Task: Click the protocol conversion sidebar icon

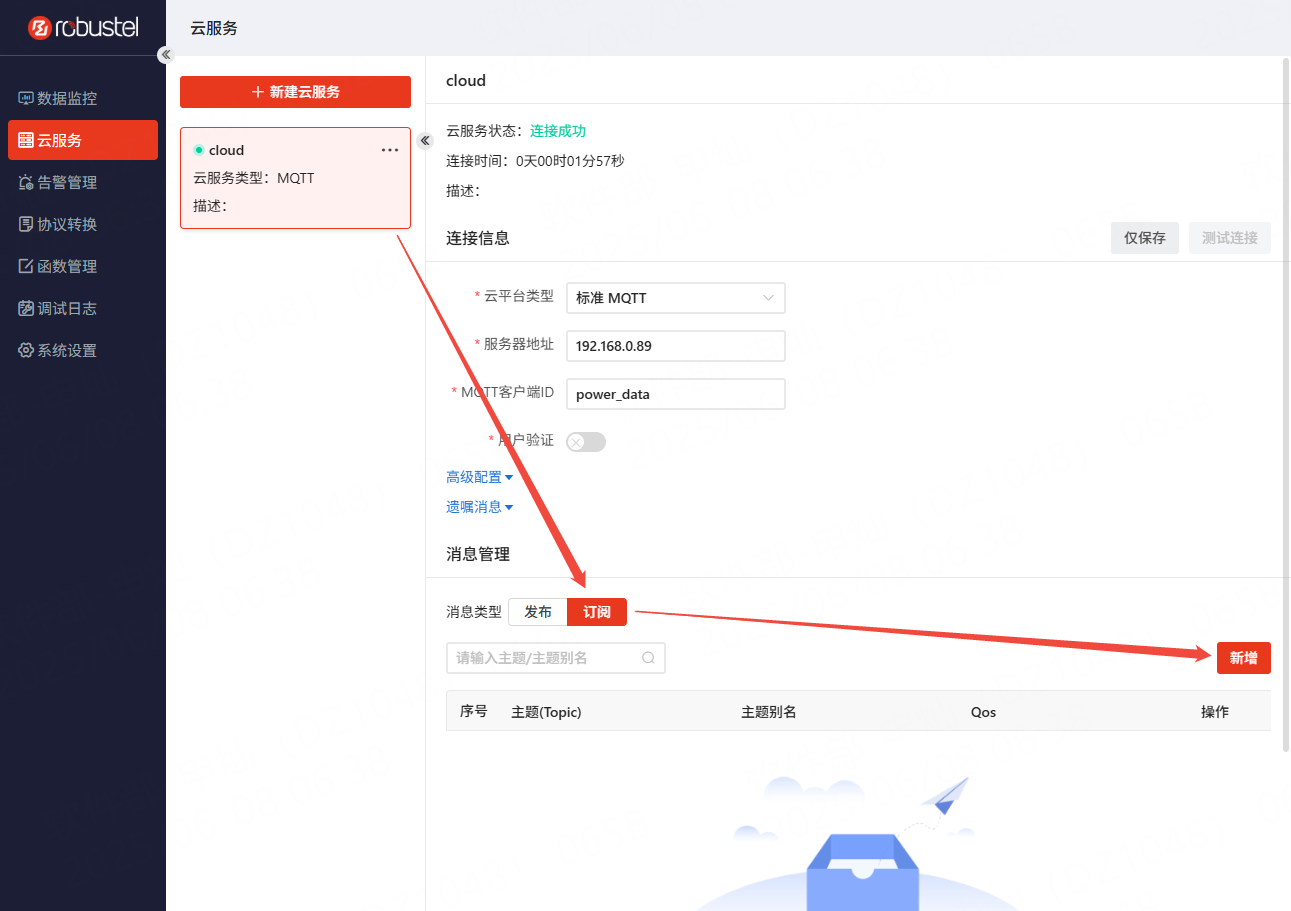Action: click(26, 224)
